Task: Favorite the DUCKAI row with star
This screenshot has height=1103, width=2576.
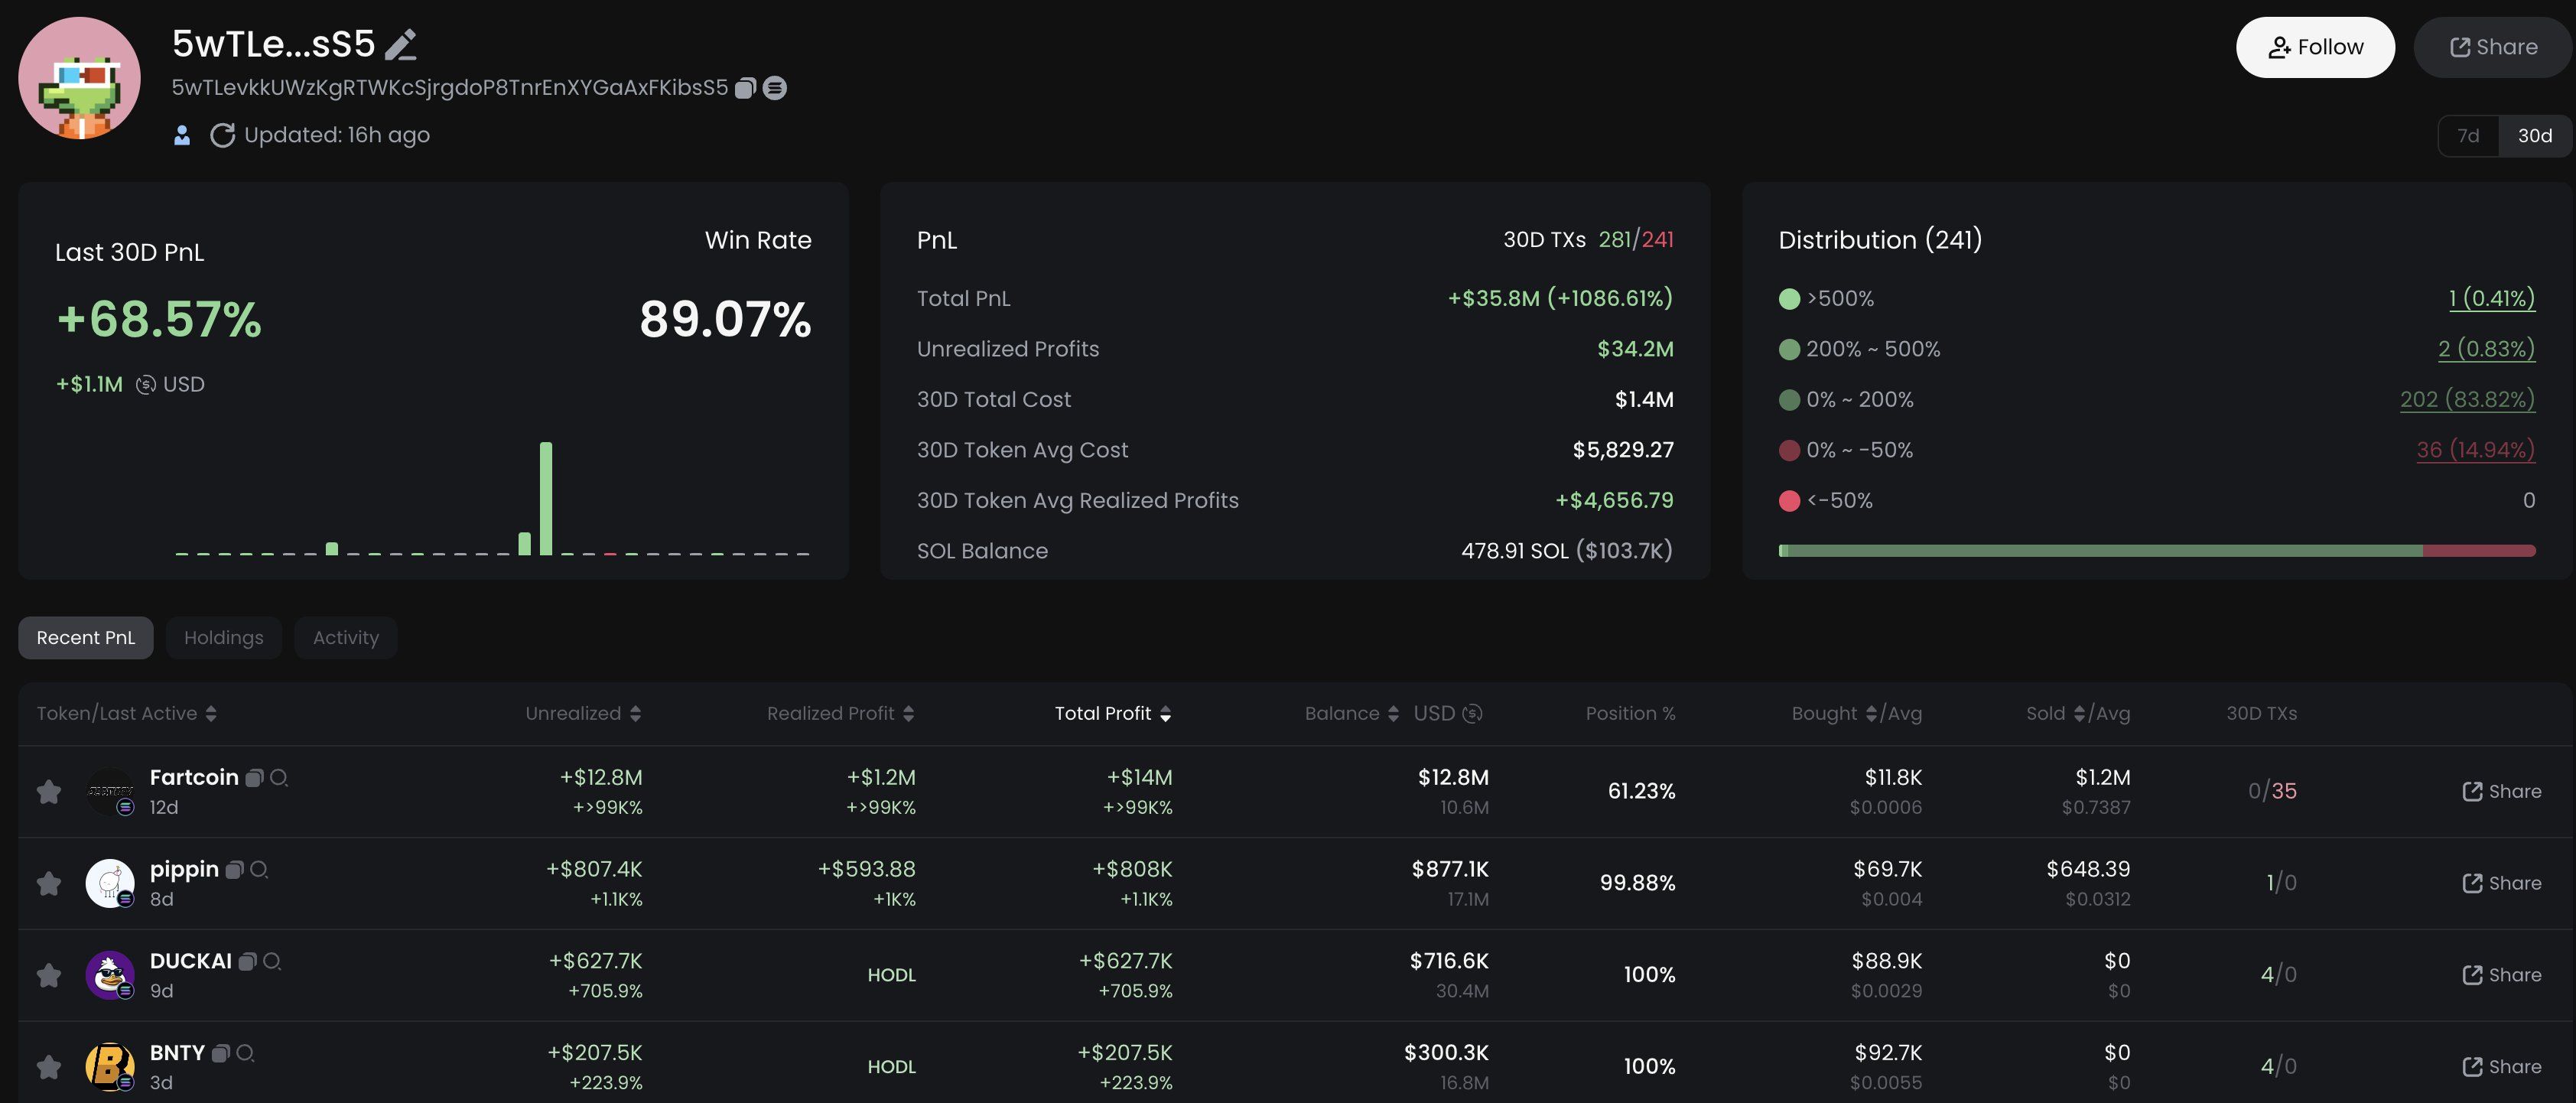Action: 48,975
